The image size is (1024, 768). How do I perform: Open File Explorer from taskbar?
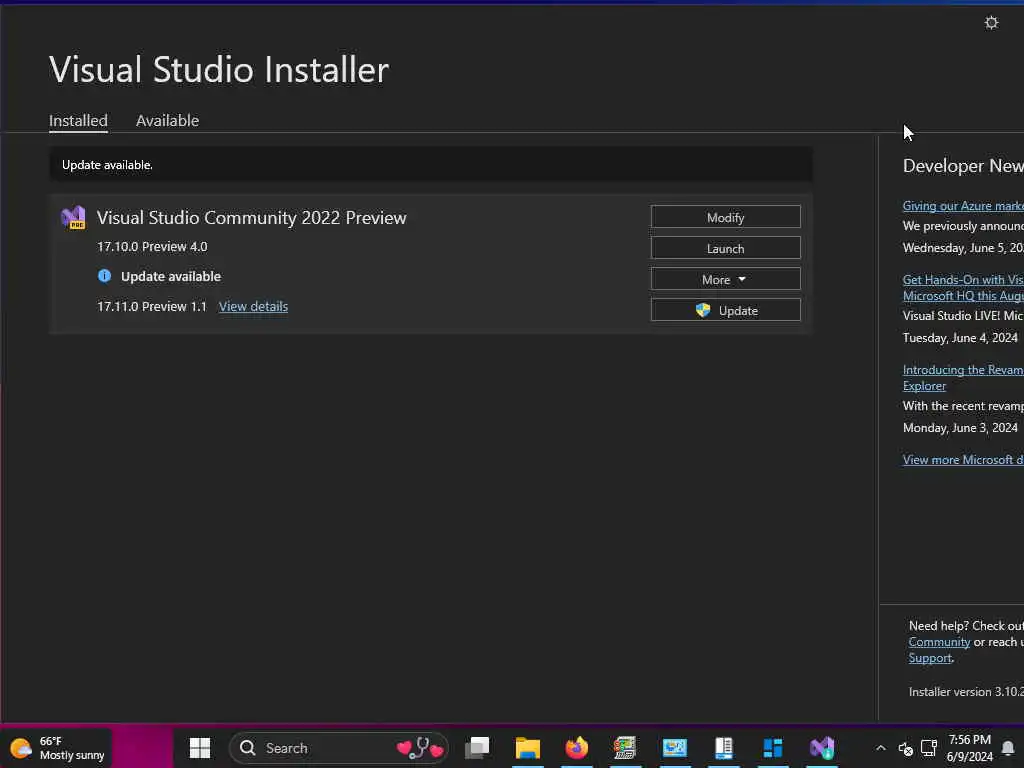tap(527, 748)
